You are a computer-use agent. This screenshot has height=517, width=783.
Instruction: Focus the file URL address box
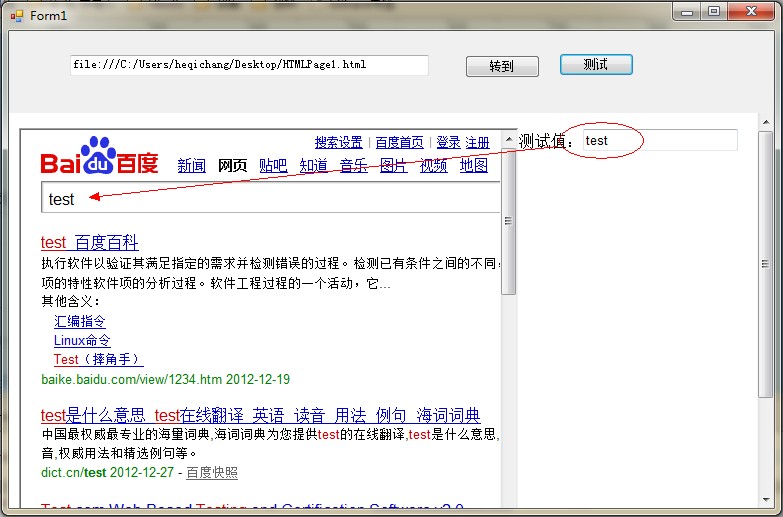pos(249,65)
